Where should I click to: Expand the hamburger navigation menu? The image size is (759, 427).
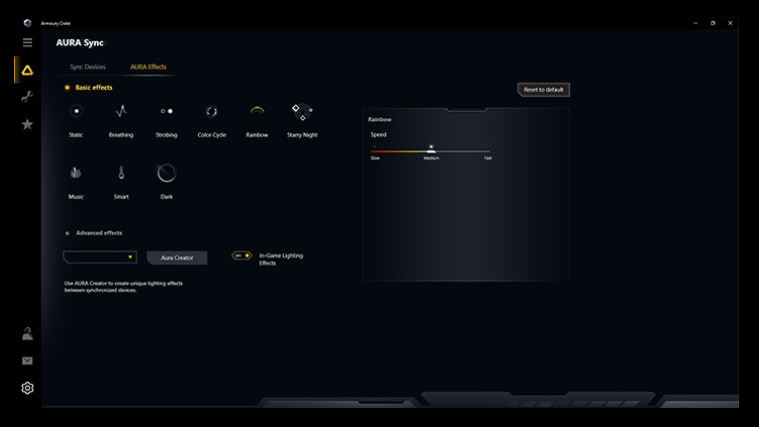pyautogui.click(x=27, y=43)
